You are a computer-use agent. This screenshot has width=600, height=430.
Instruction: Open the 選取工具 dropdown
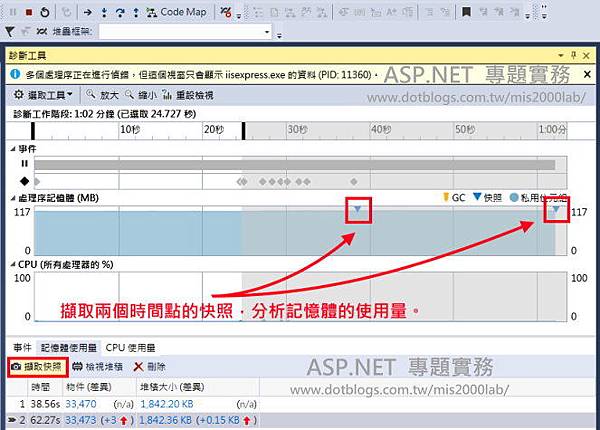(43, 95)
